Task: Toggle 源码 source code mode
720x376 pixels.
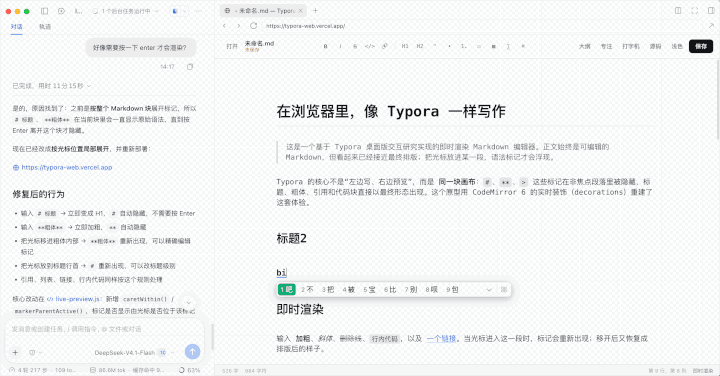Action: [x=655, y=46]
